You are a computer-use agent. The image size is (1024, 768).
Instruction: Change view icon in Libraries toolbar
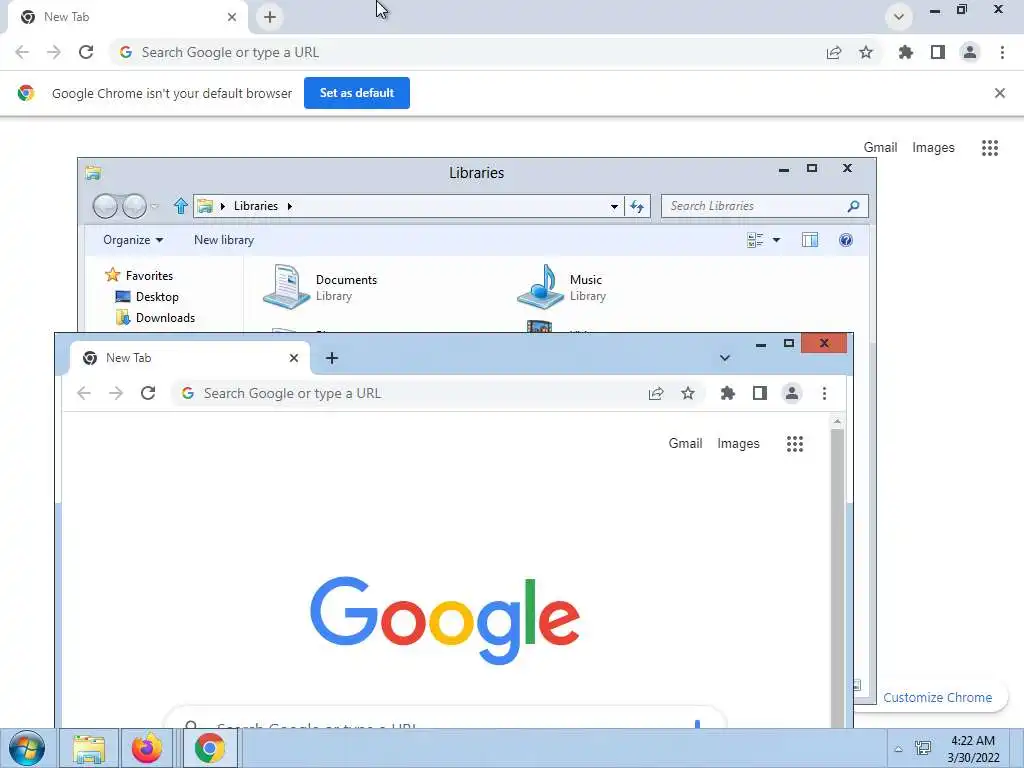[x=755, y=240]
